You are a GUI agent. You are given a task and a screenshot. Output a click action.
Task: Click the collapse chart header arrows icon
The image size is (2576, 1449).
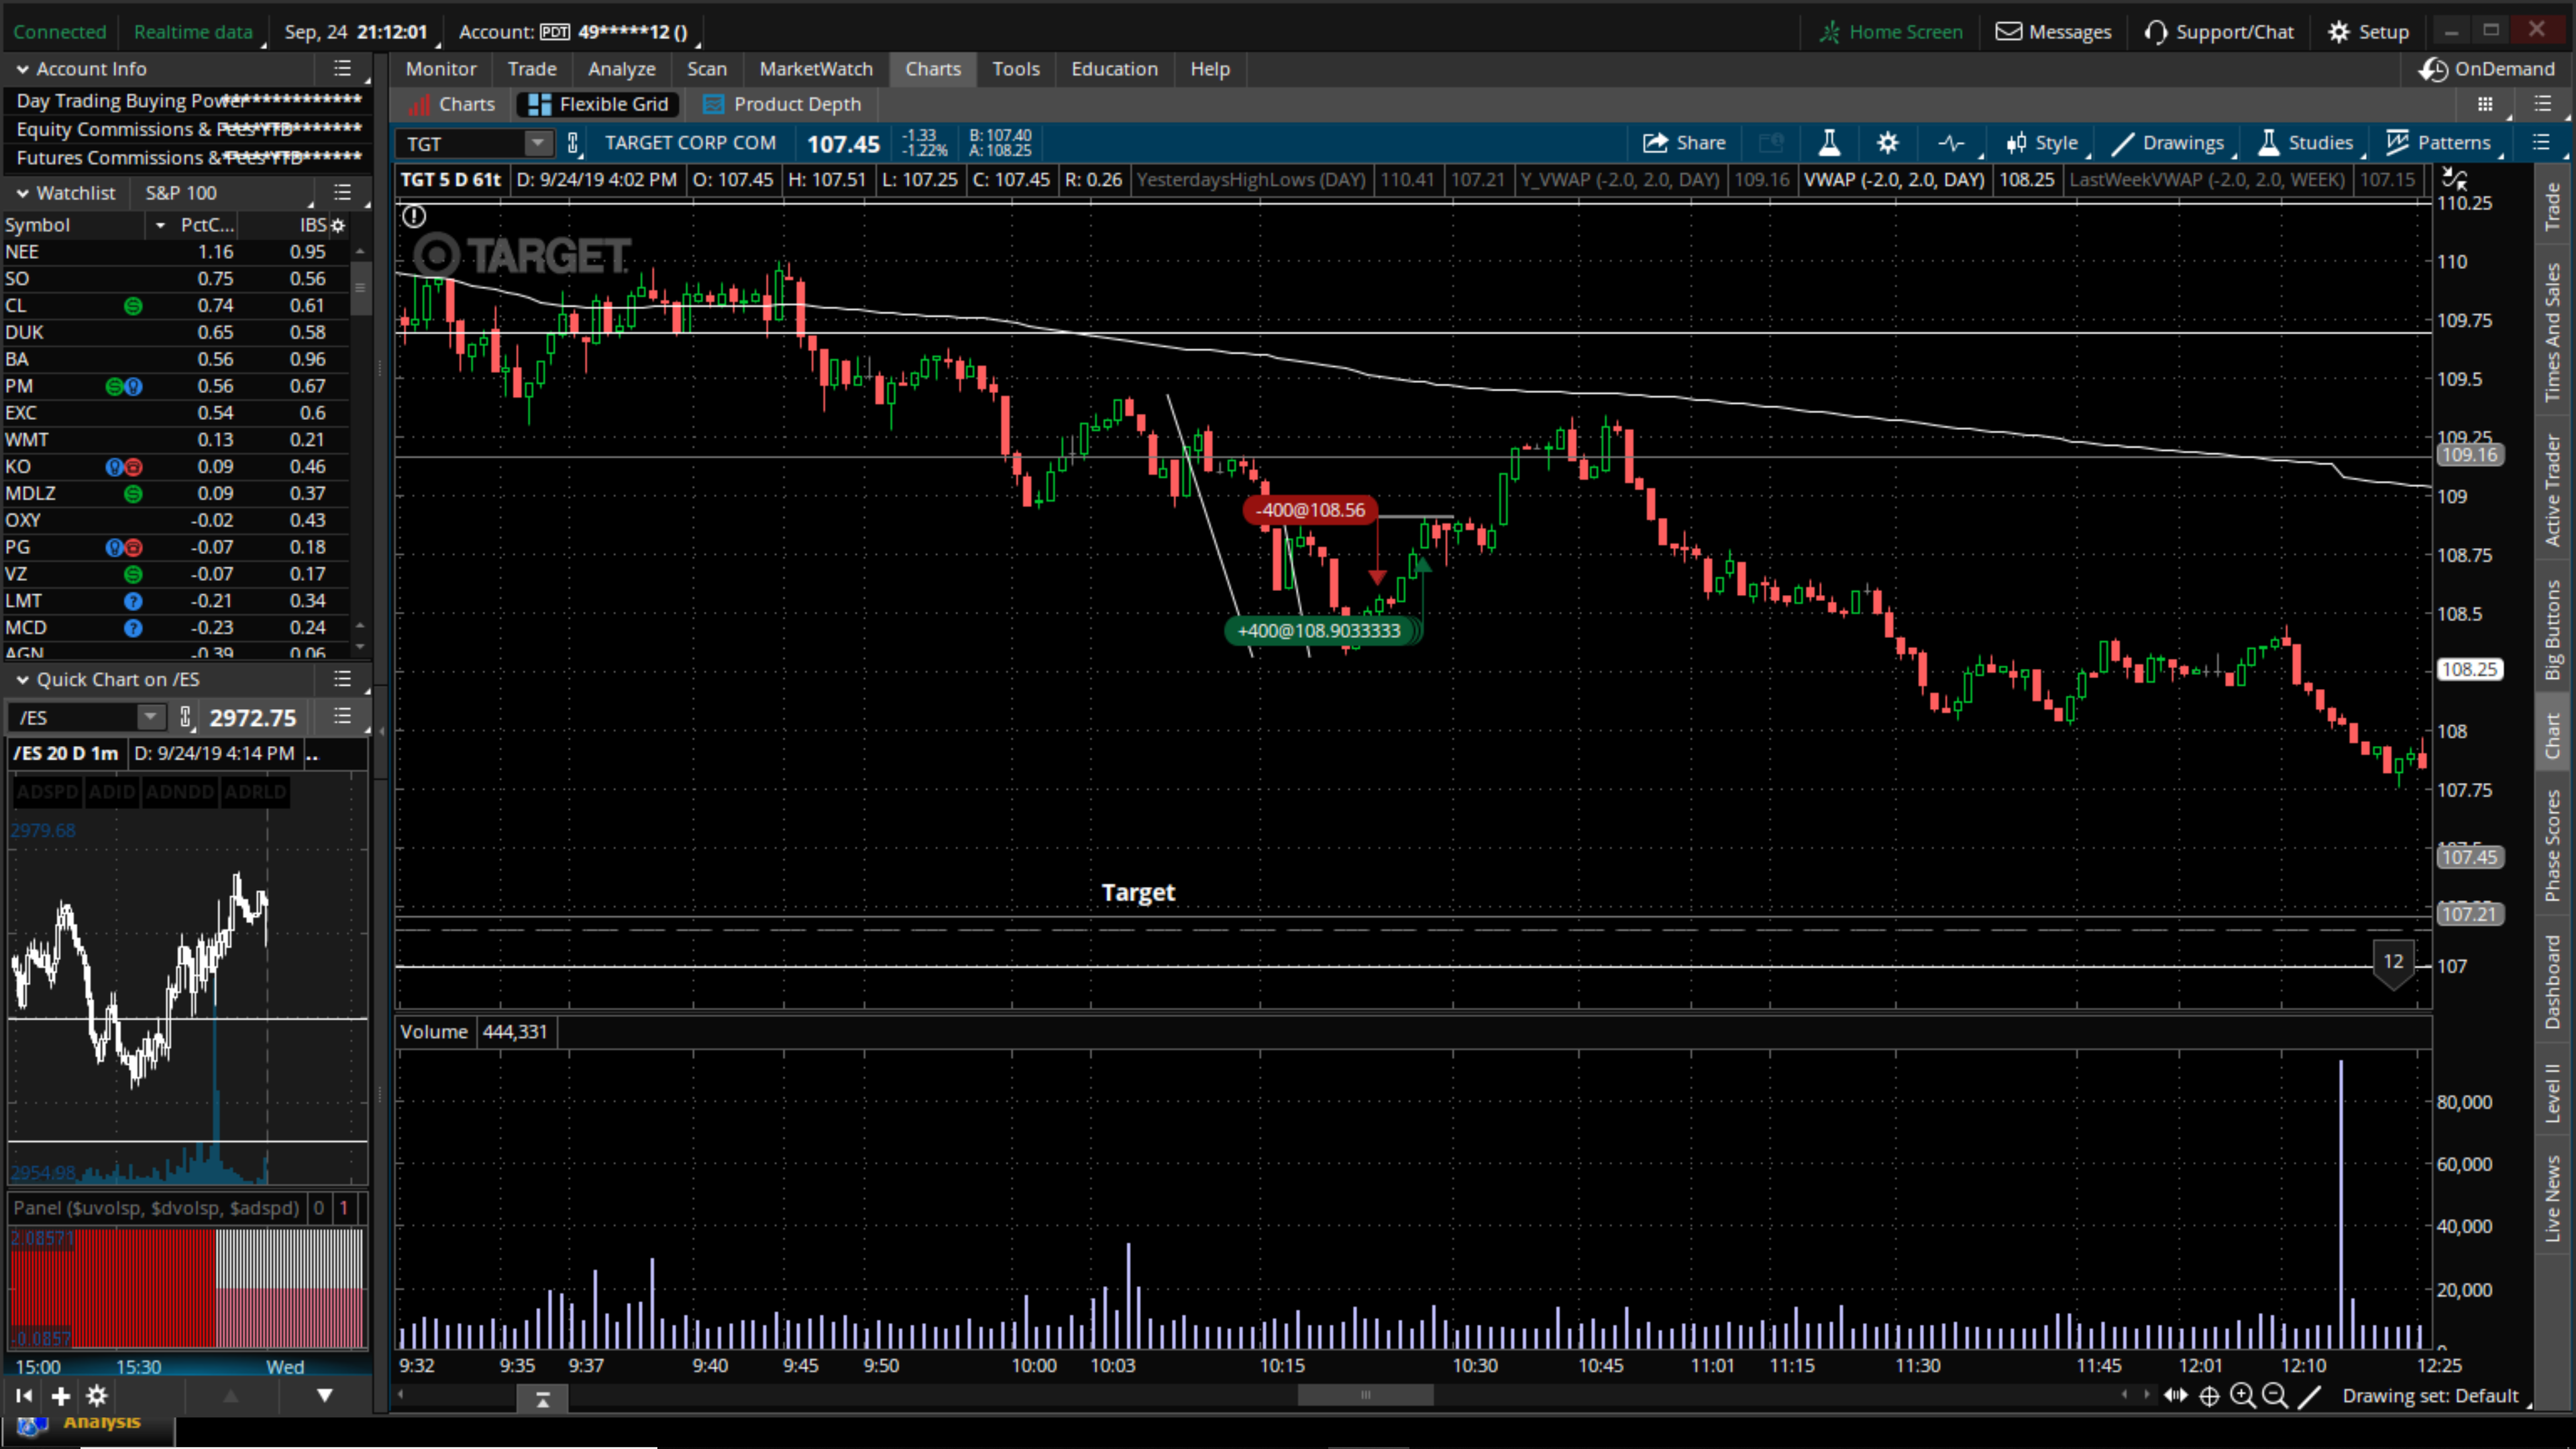(x=2454, y=180)
